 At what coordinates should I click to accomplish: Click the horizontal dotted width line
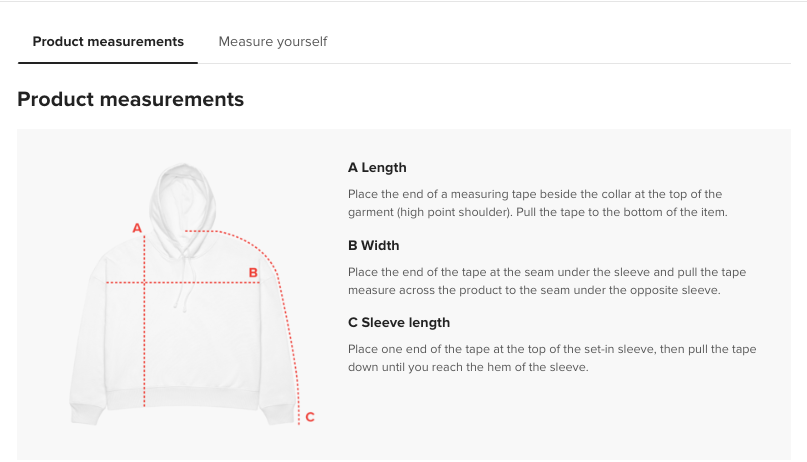click(200, 282)
